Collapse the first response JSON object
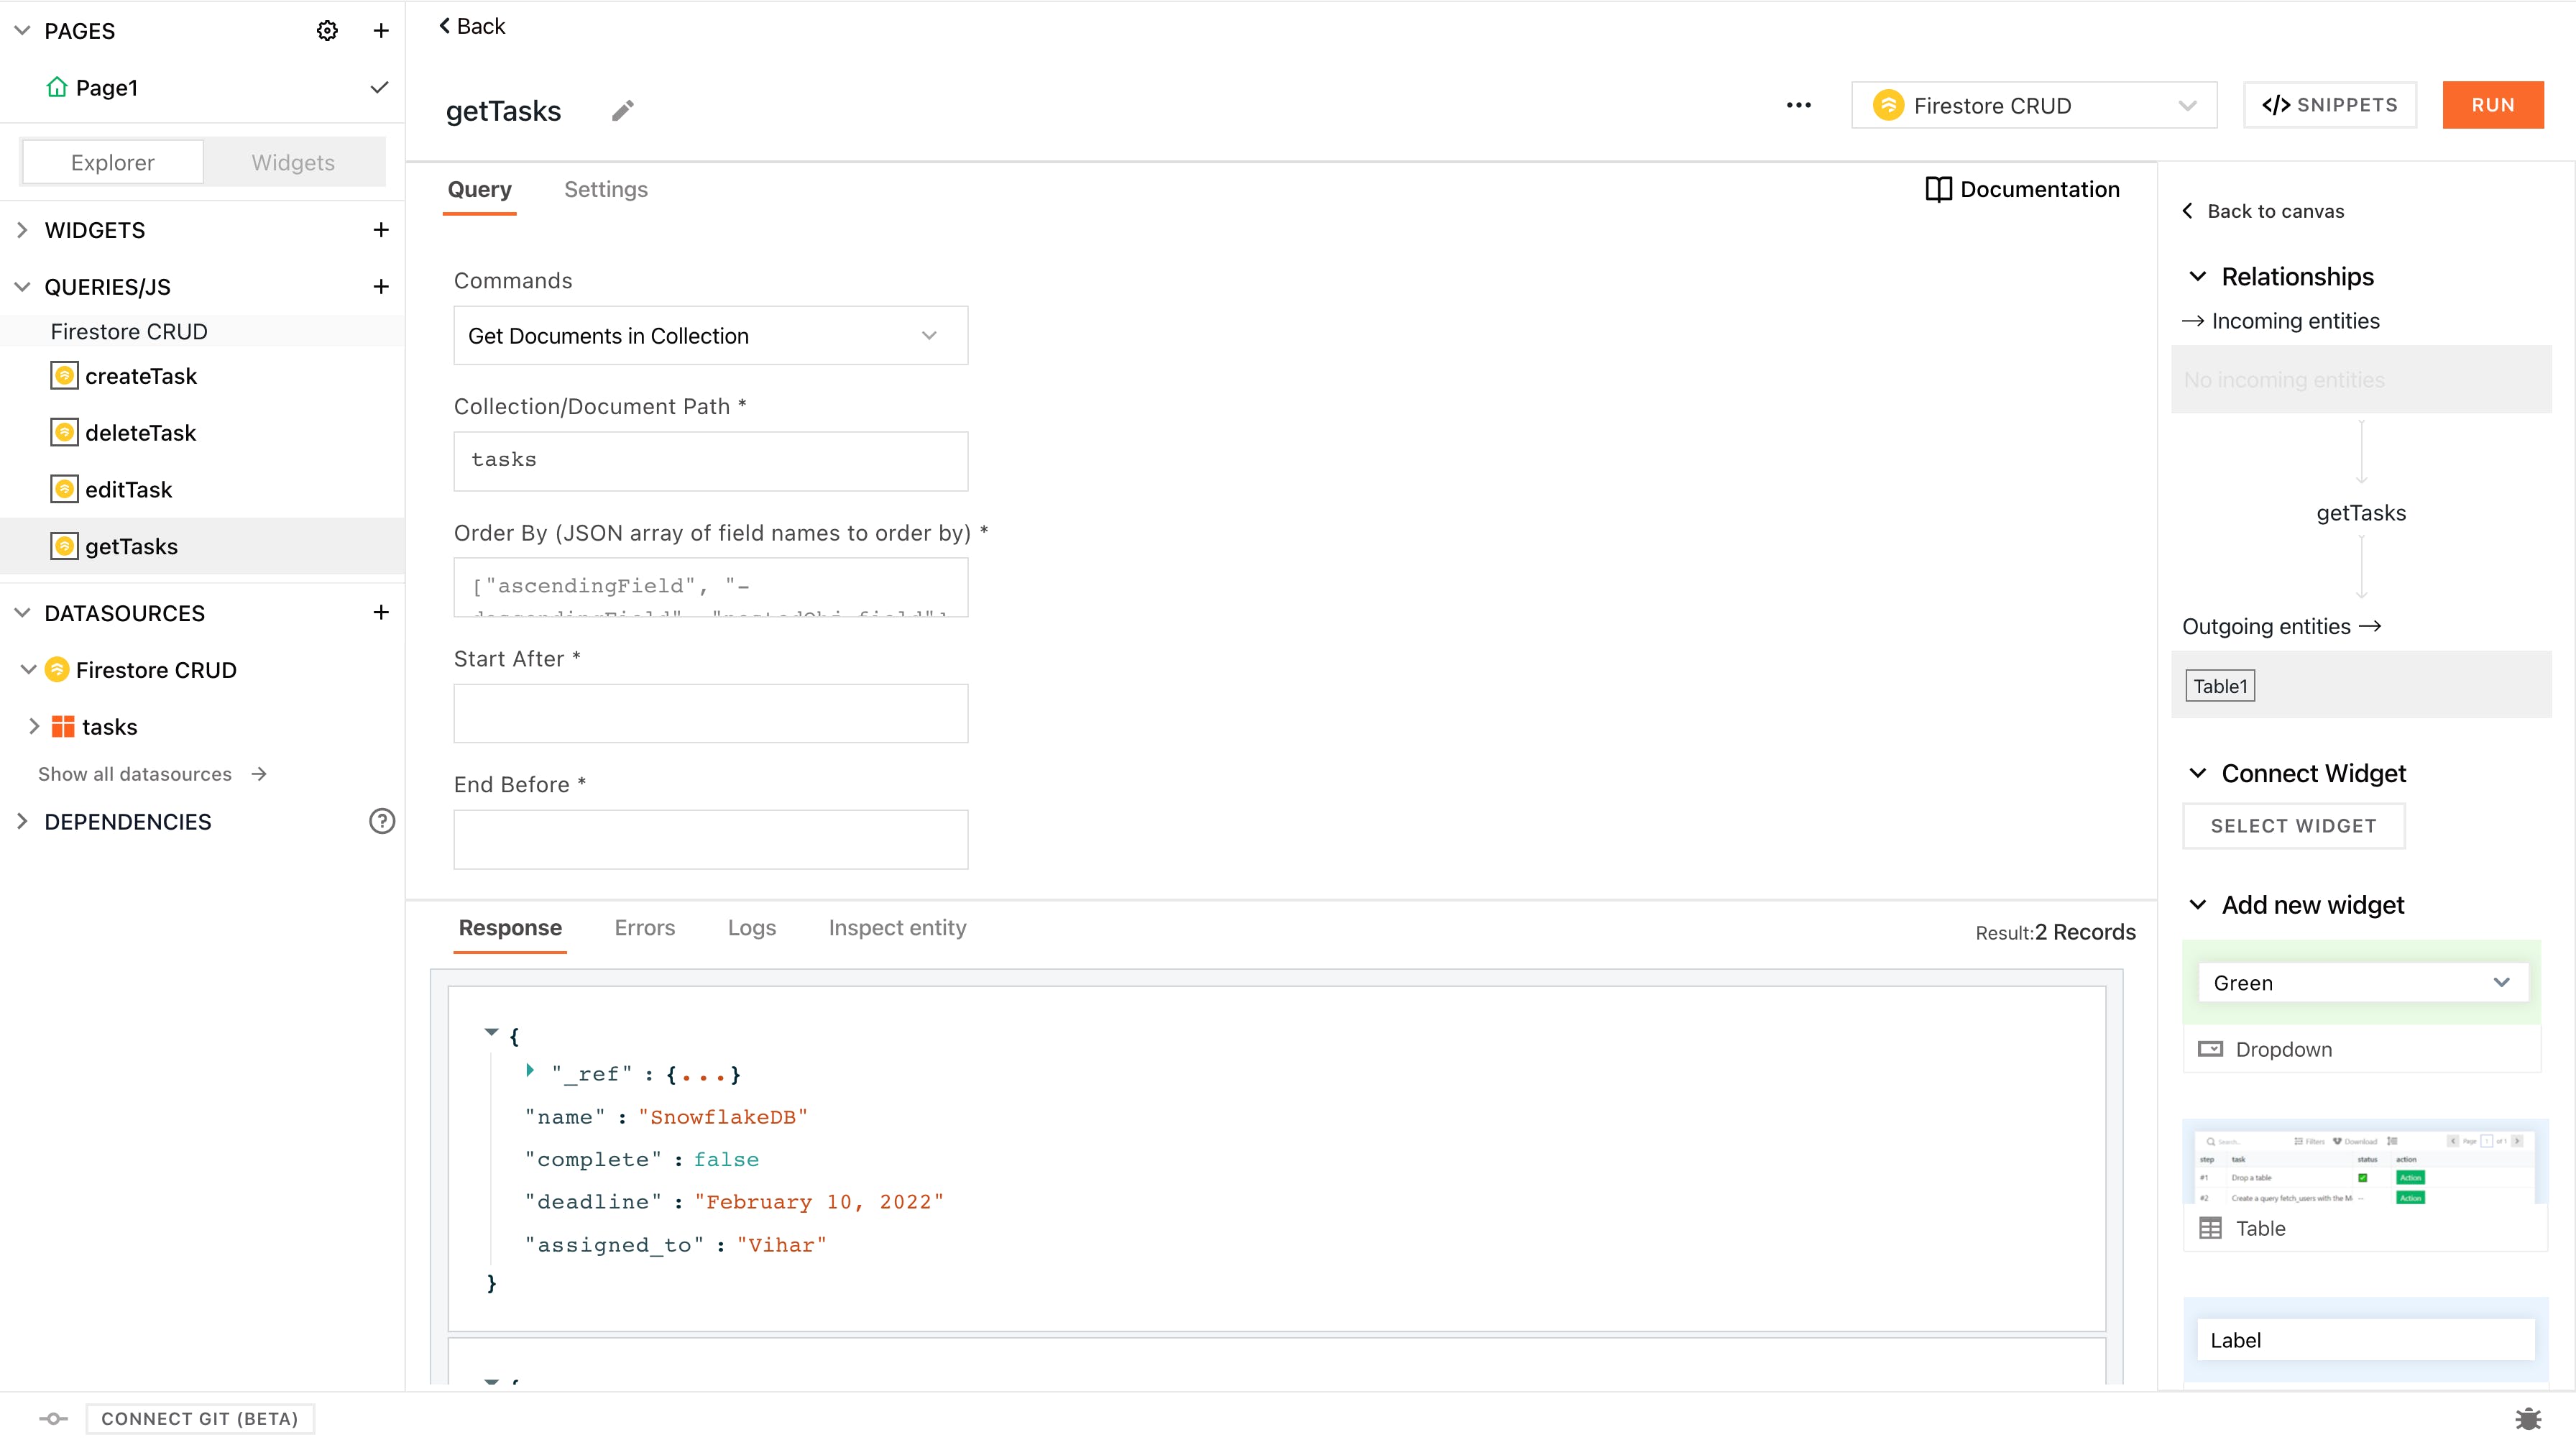The image size is (2576, 1445). (491, 1032)
